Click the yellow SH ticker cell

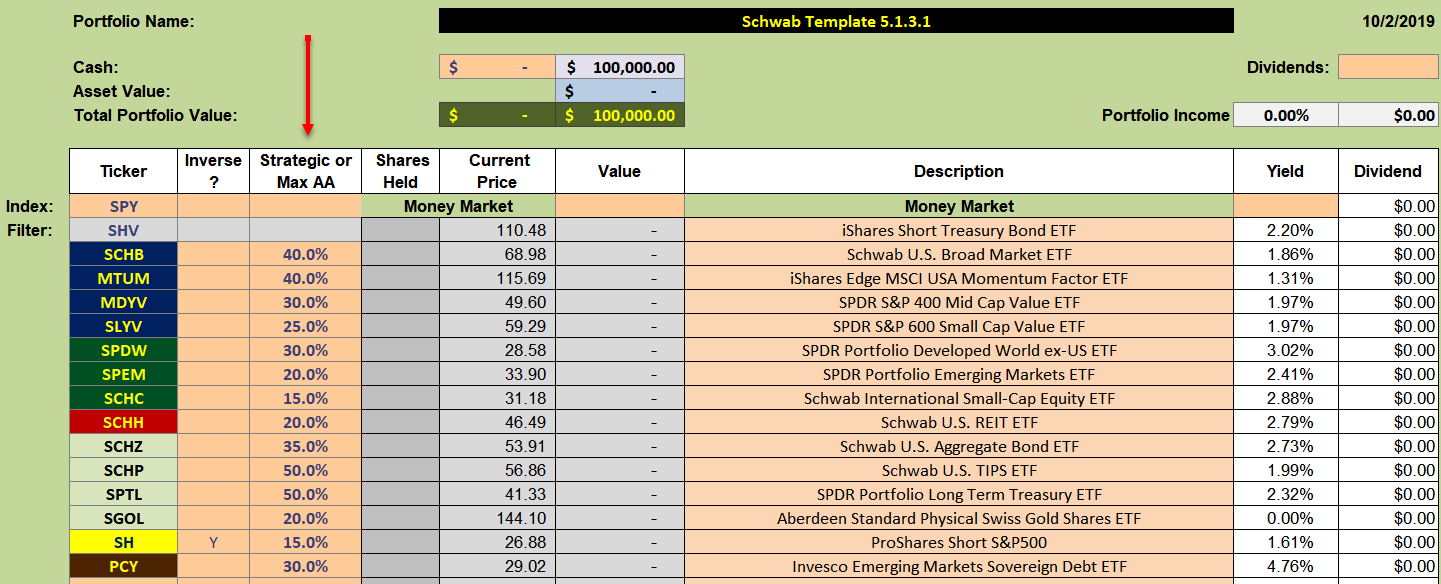point(124,542)
